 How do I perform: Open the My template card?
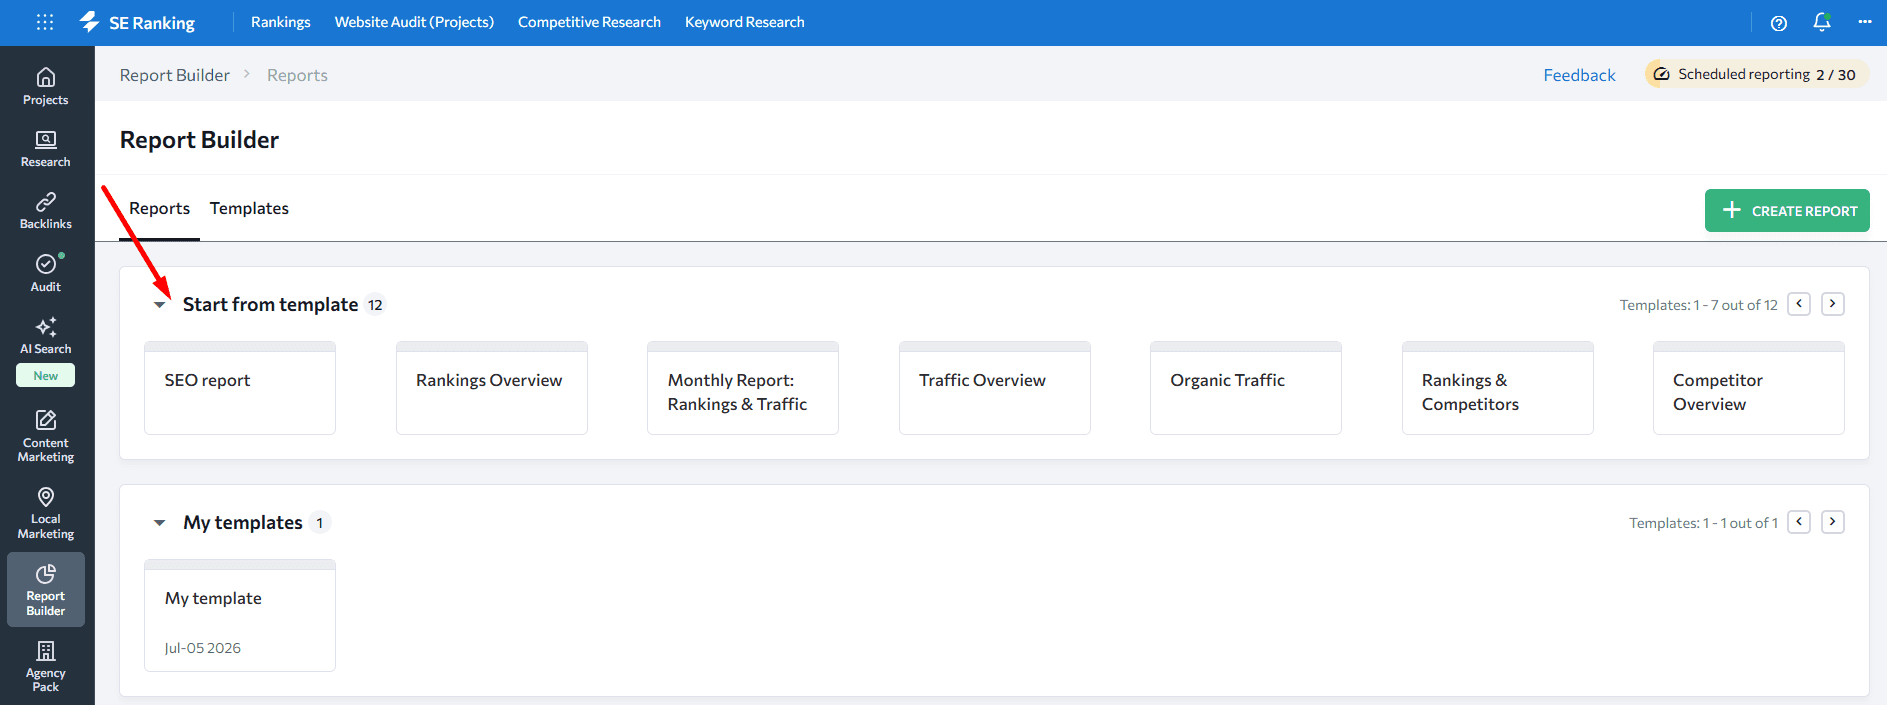[240, 615]
